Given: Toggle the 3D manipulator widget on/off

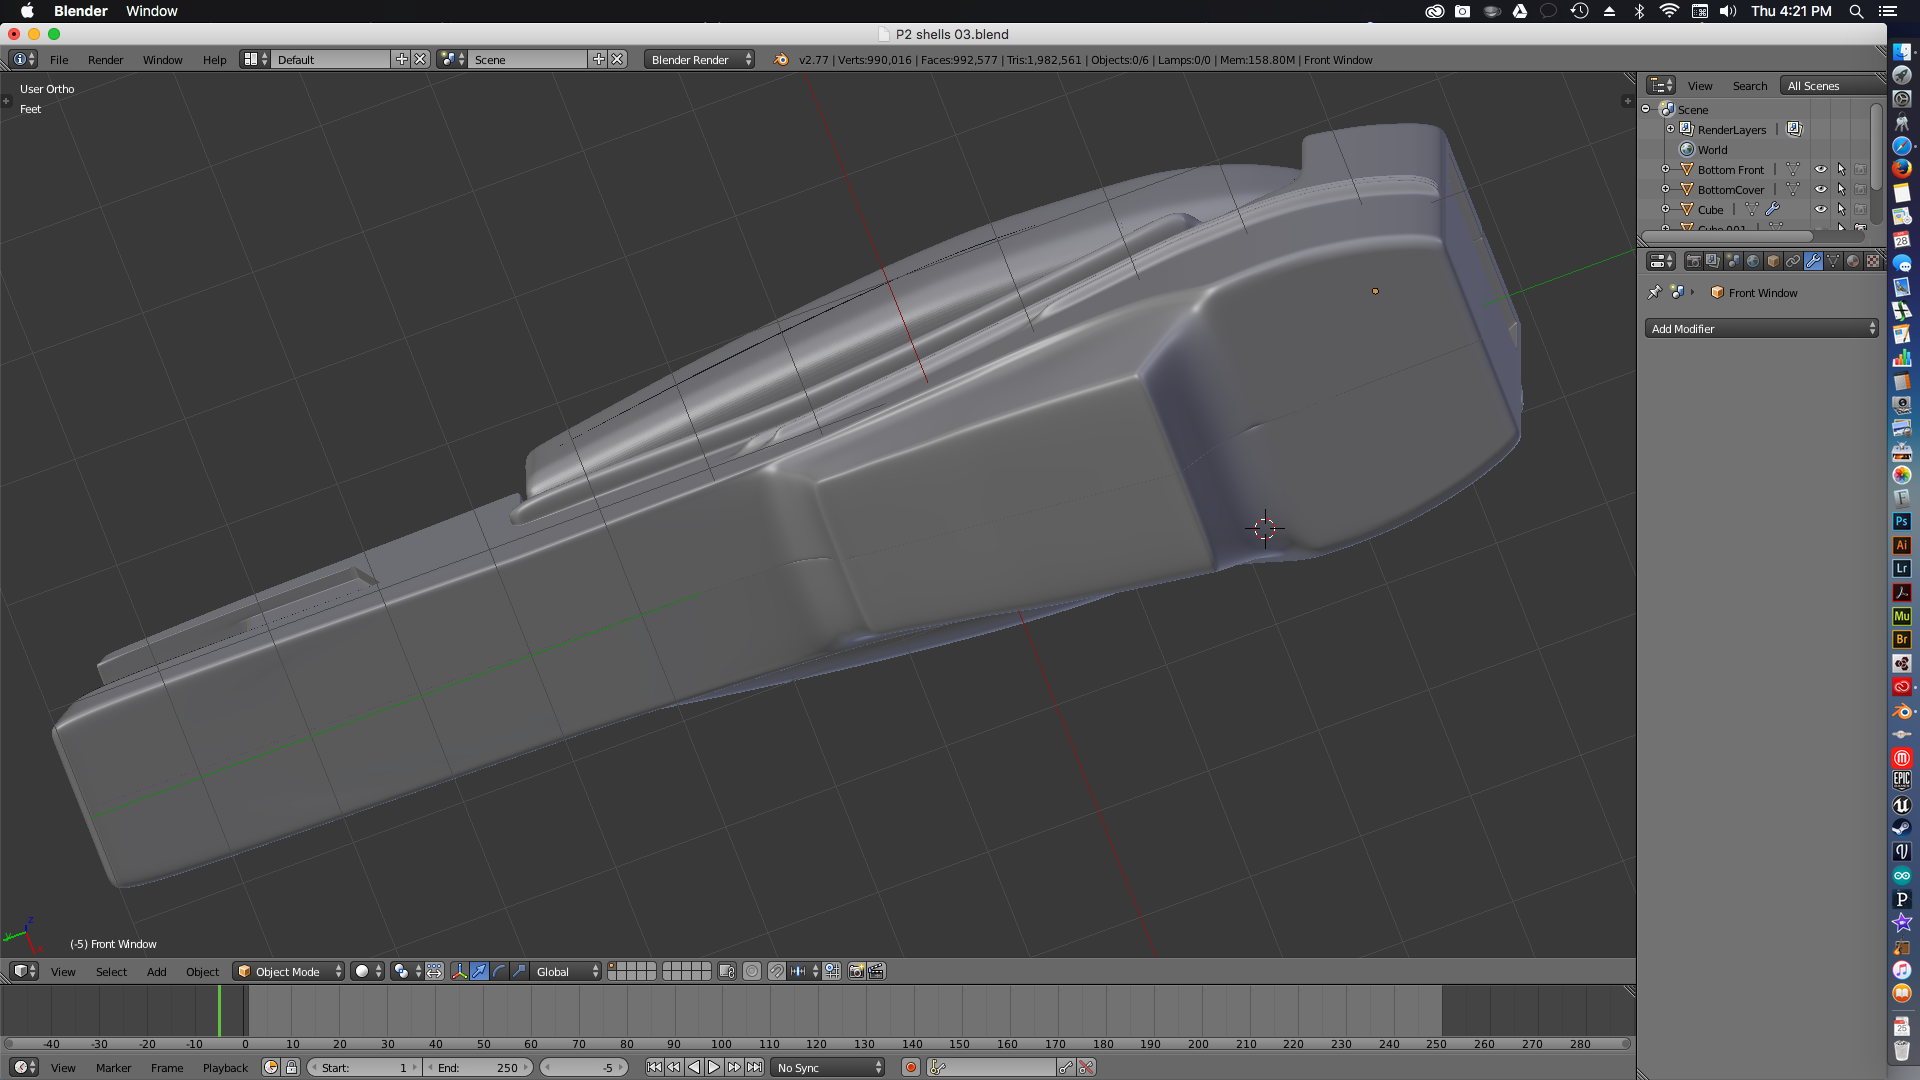Looking at the screenshot, I should click(x=460, y=971).
